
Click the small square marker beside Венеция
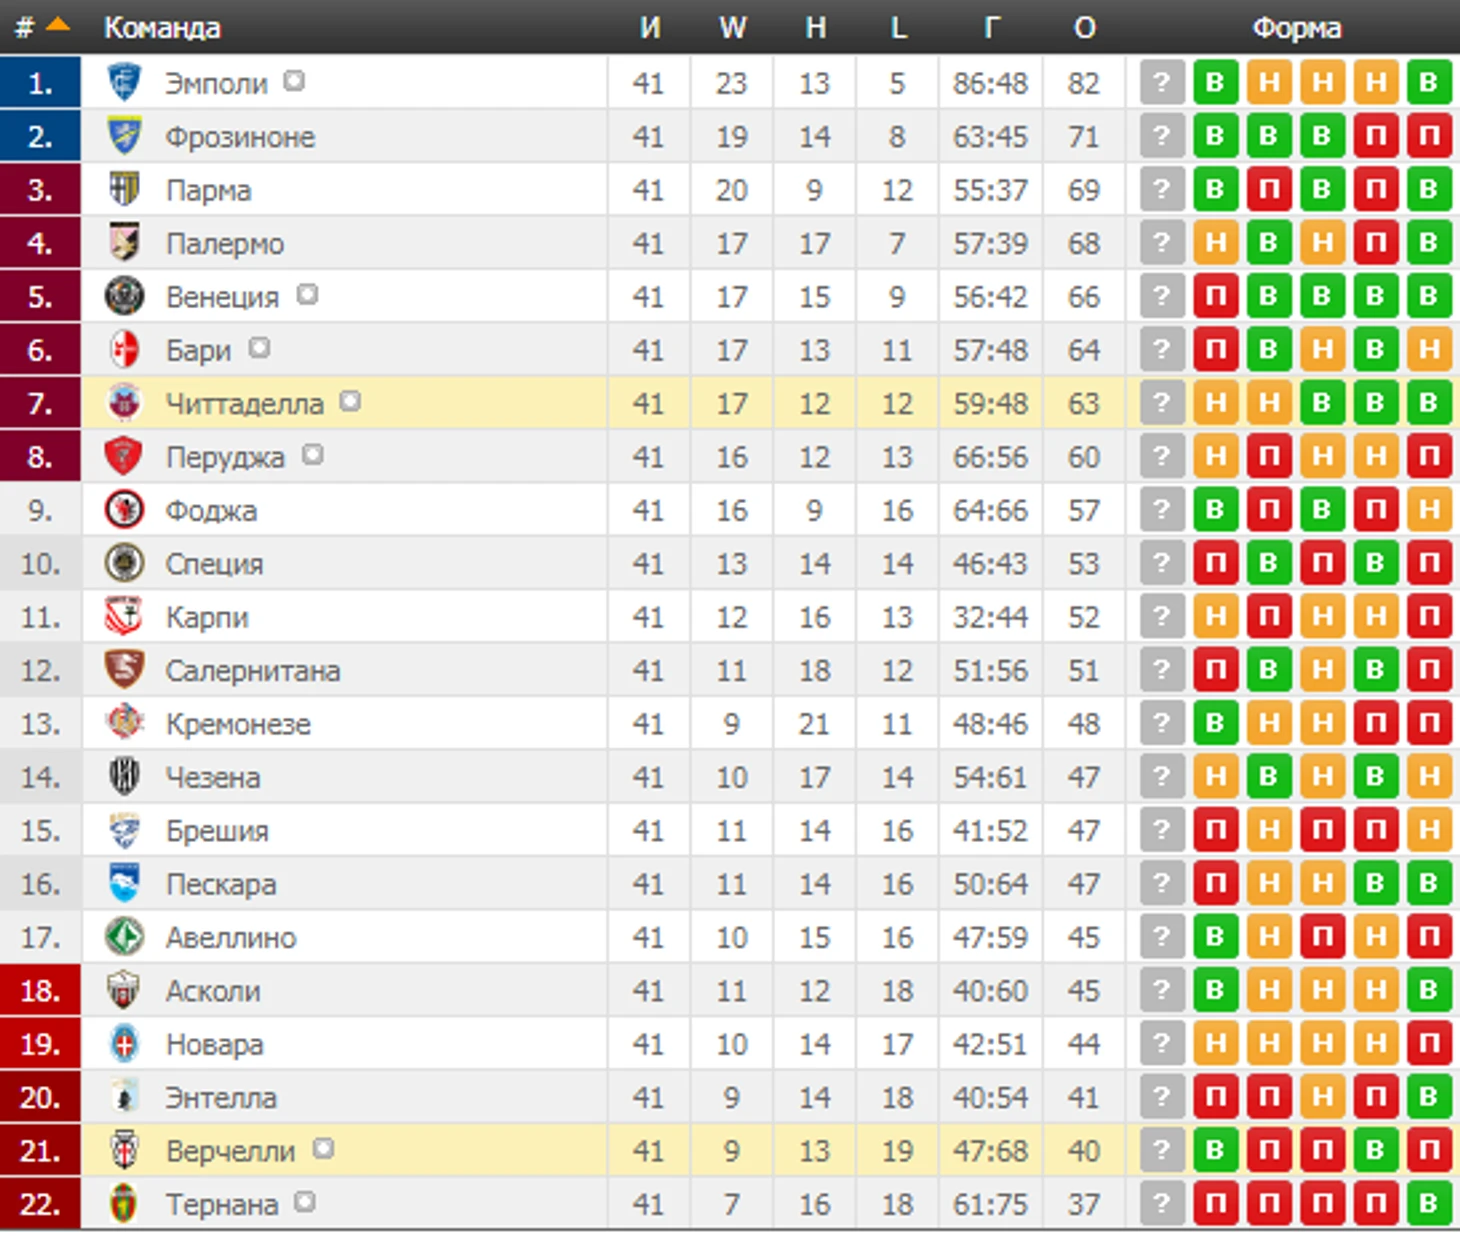308,294
